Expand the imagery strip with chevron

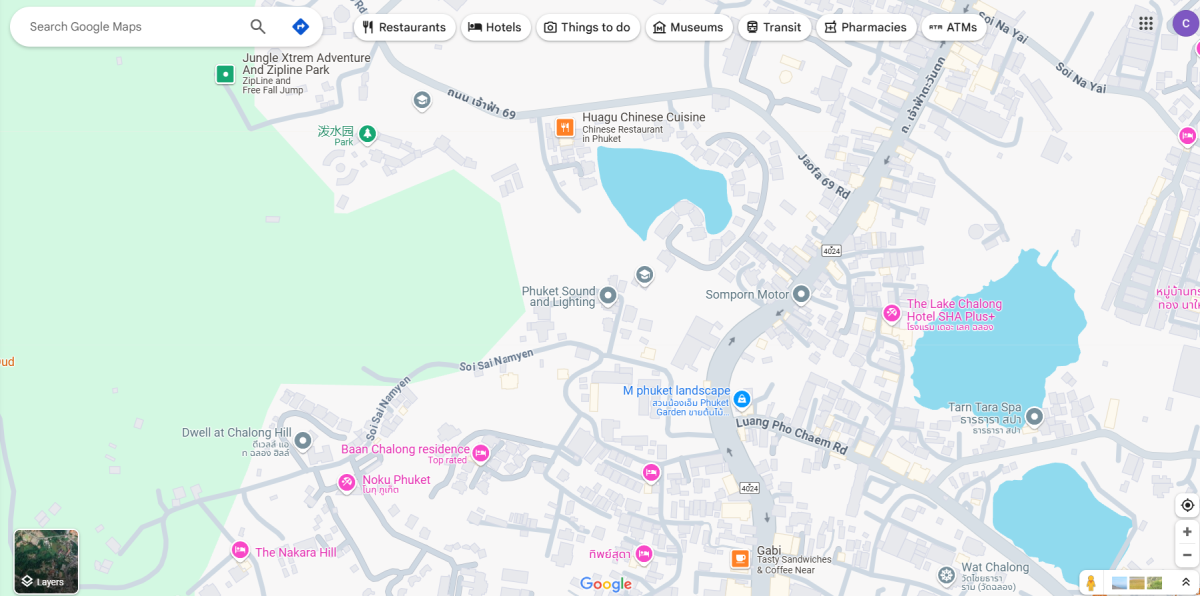point(1186,582)
